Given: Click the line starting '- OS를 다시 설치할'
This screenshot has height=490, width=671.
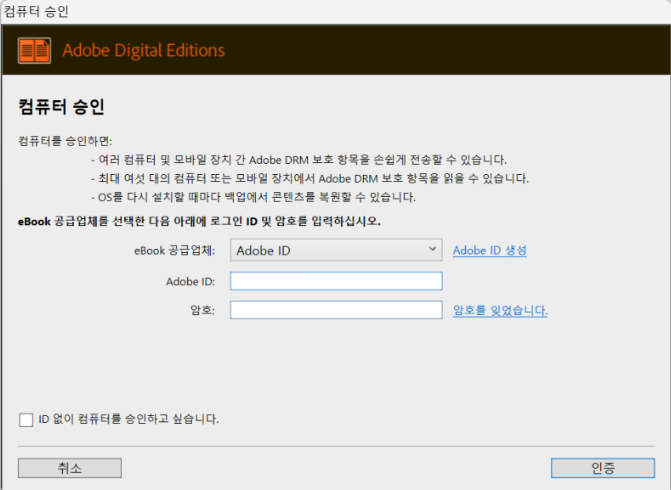Looking at the screenshot, I should coord(253,197).
